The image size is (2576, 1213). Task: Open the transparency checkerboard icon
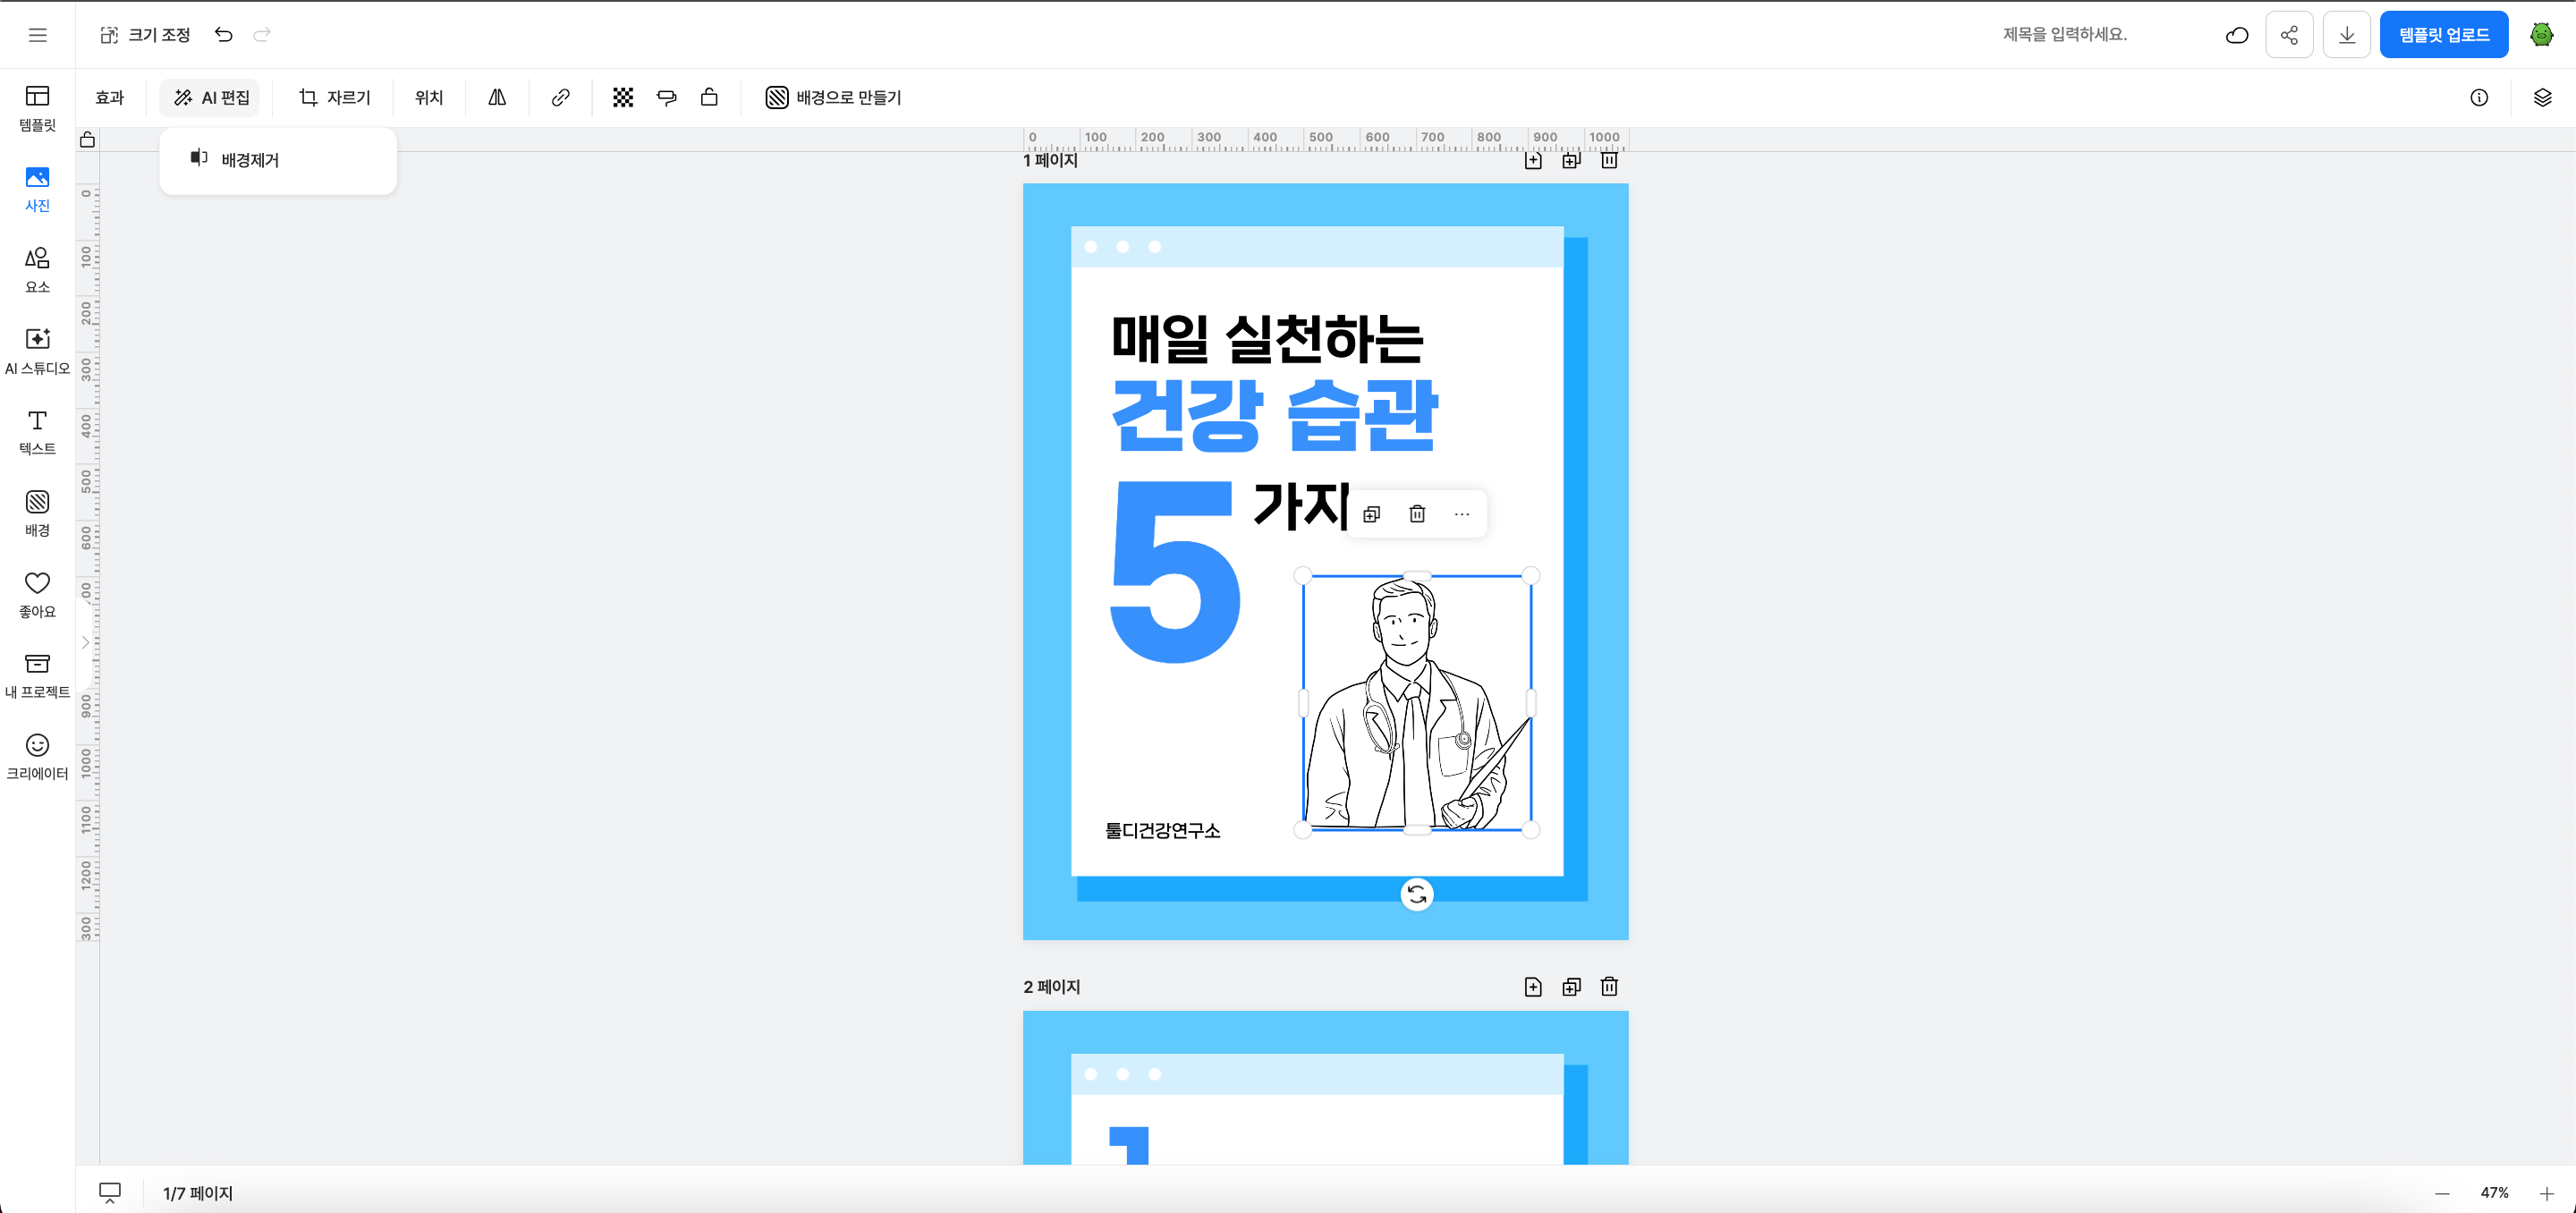pyautogui.click(x=622, y=97)
